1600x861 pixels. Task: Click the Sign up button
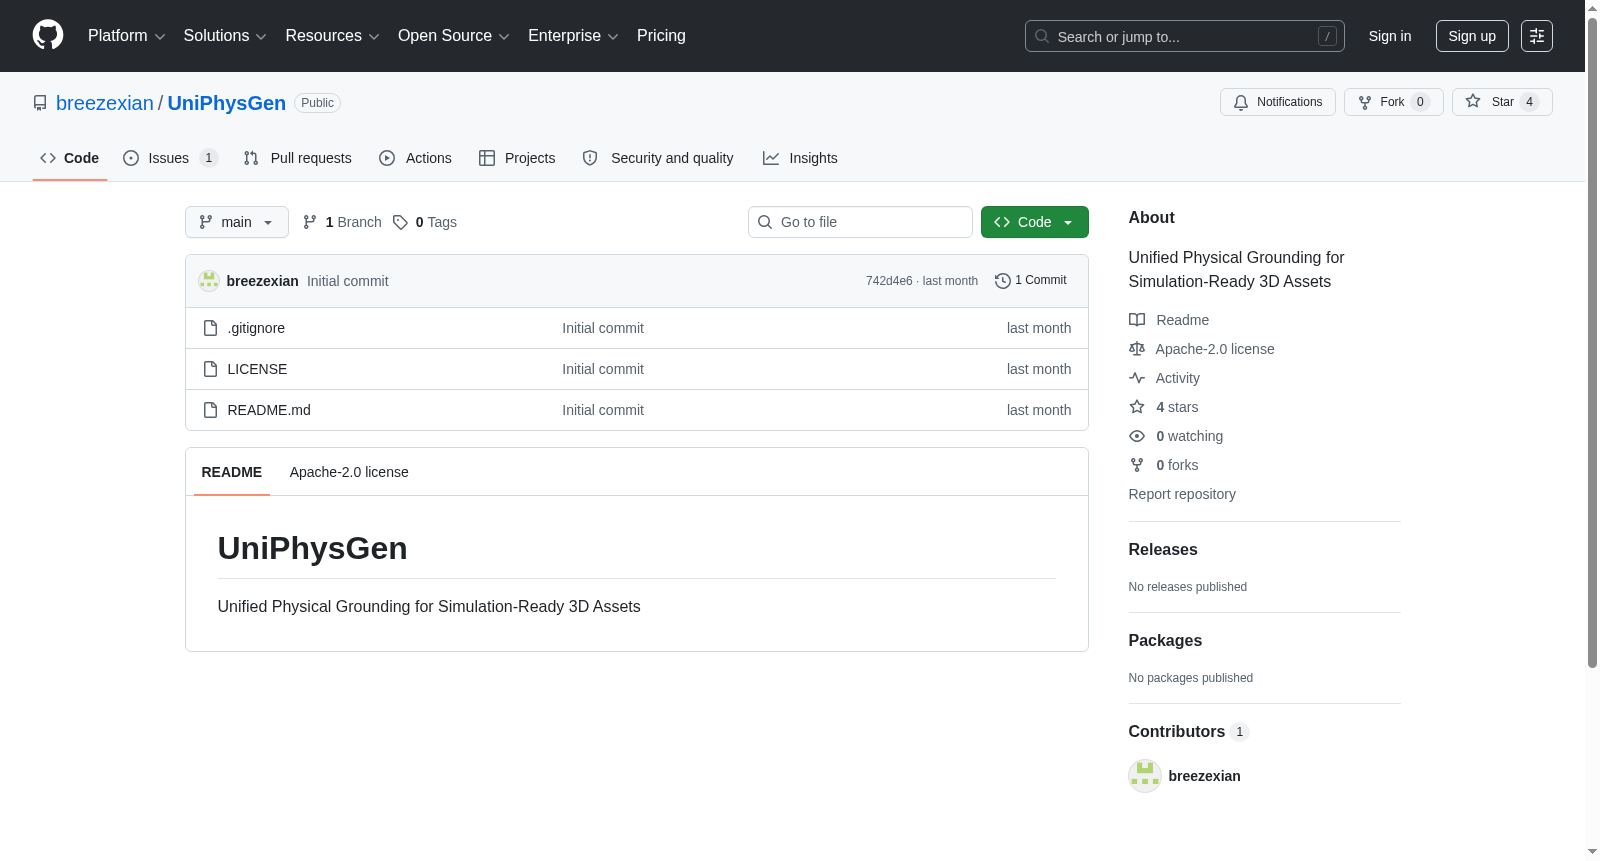pos(1472,36)
